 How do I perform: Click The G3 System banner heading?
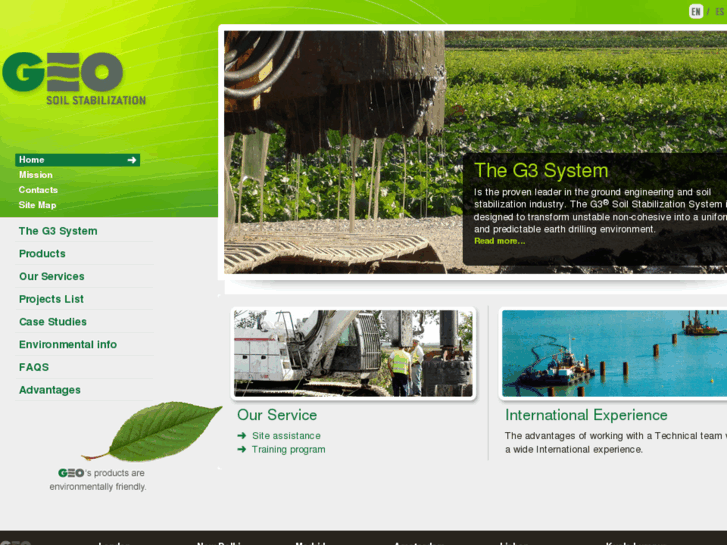[541, 171]
